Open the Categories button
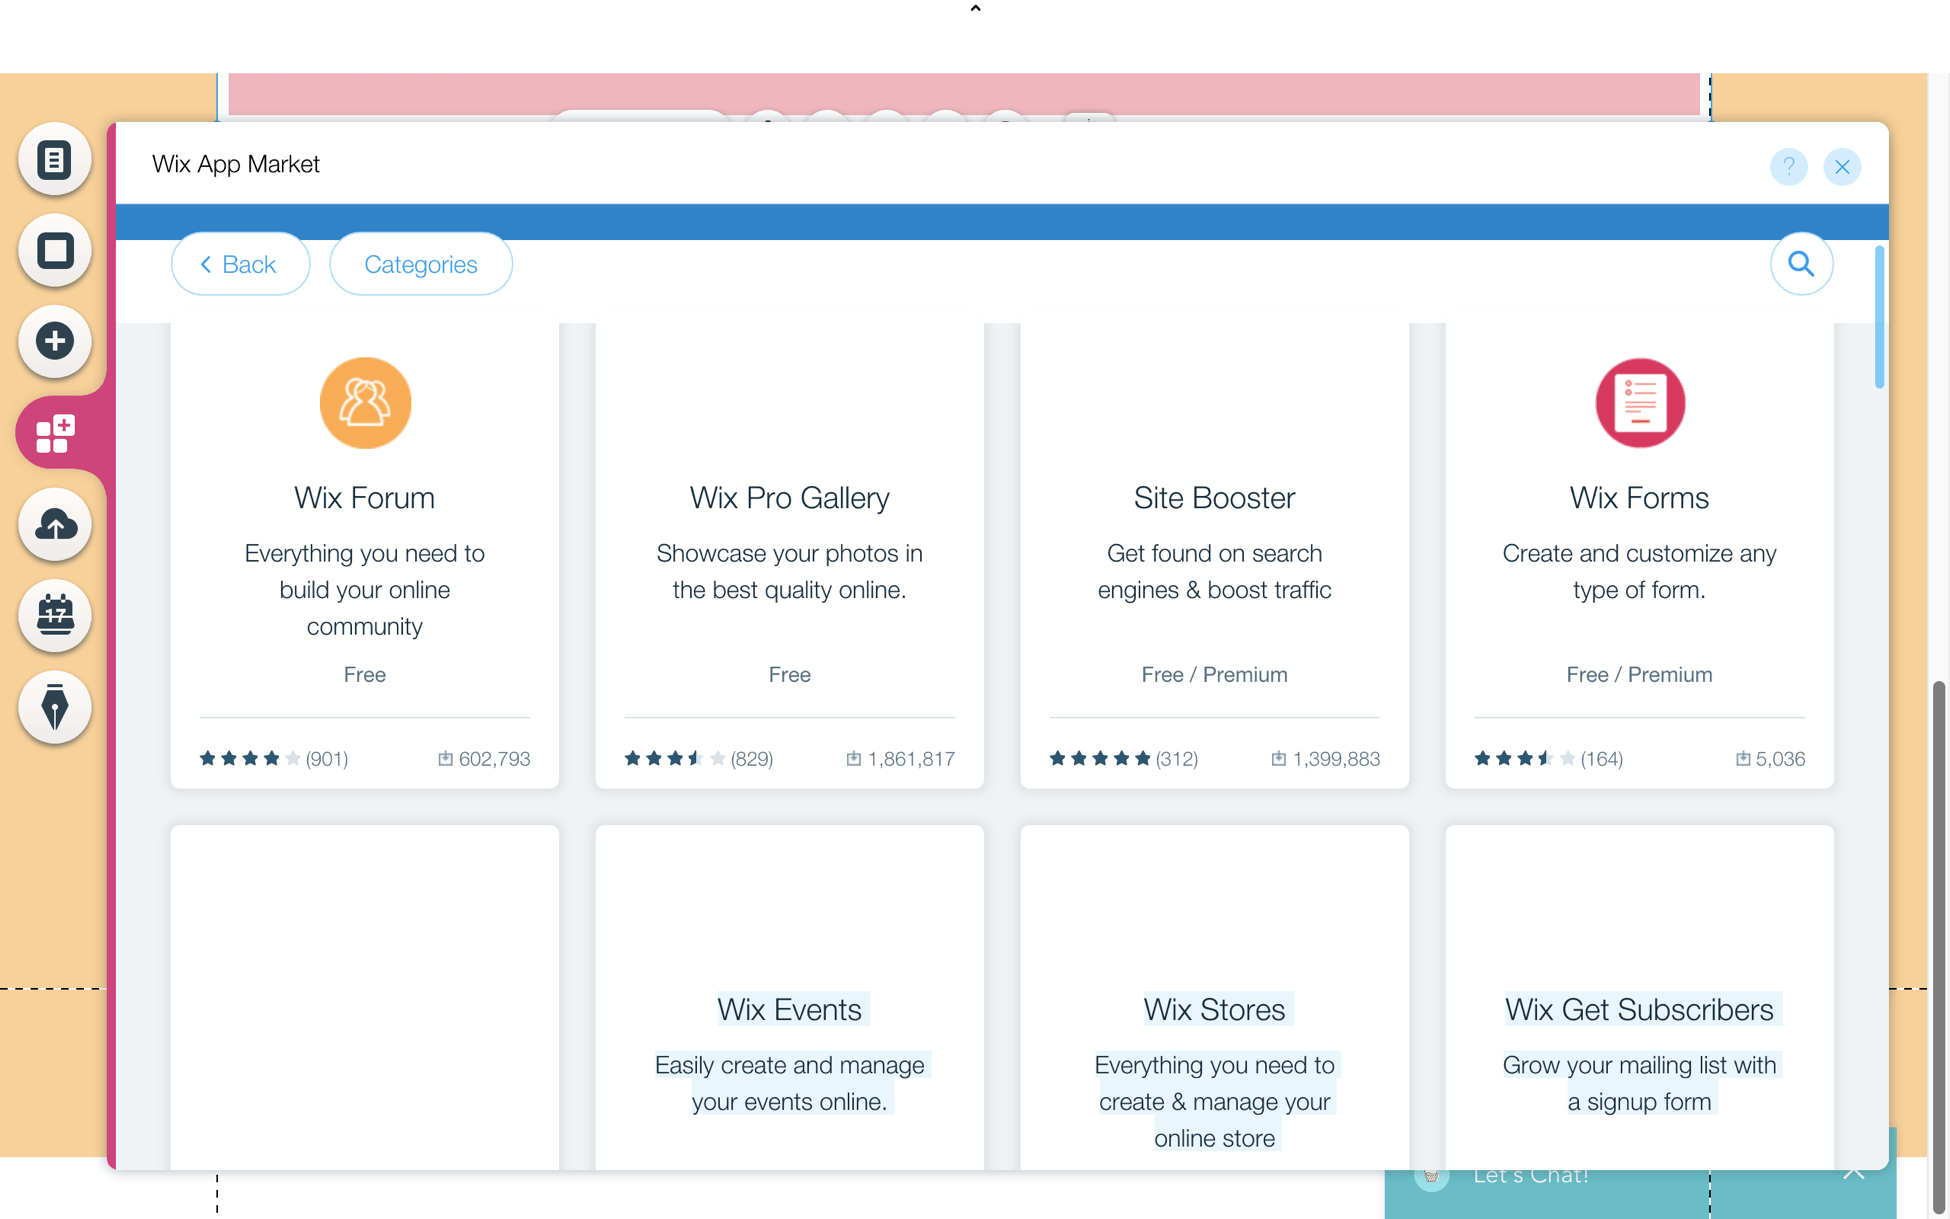The image size is (1950, 1219). (x=421, y=264)
